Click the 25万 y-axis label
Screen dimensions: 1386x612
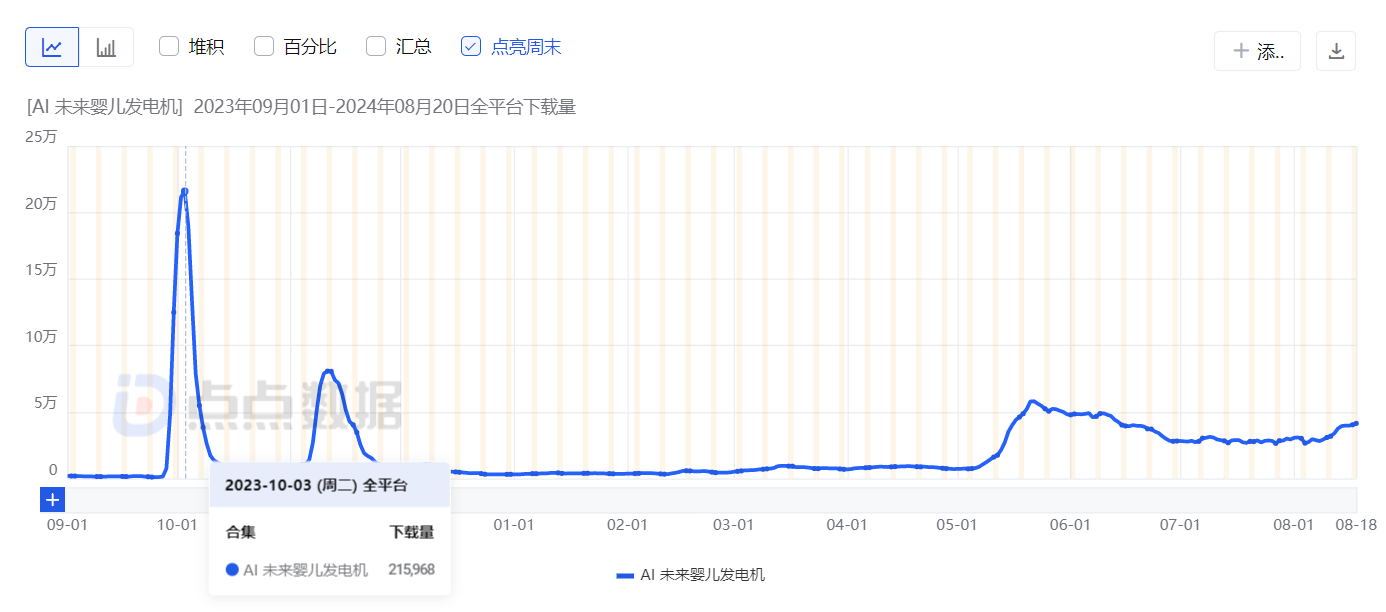42,137
